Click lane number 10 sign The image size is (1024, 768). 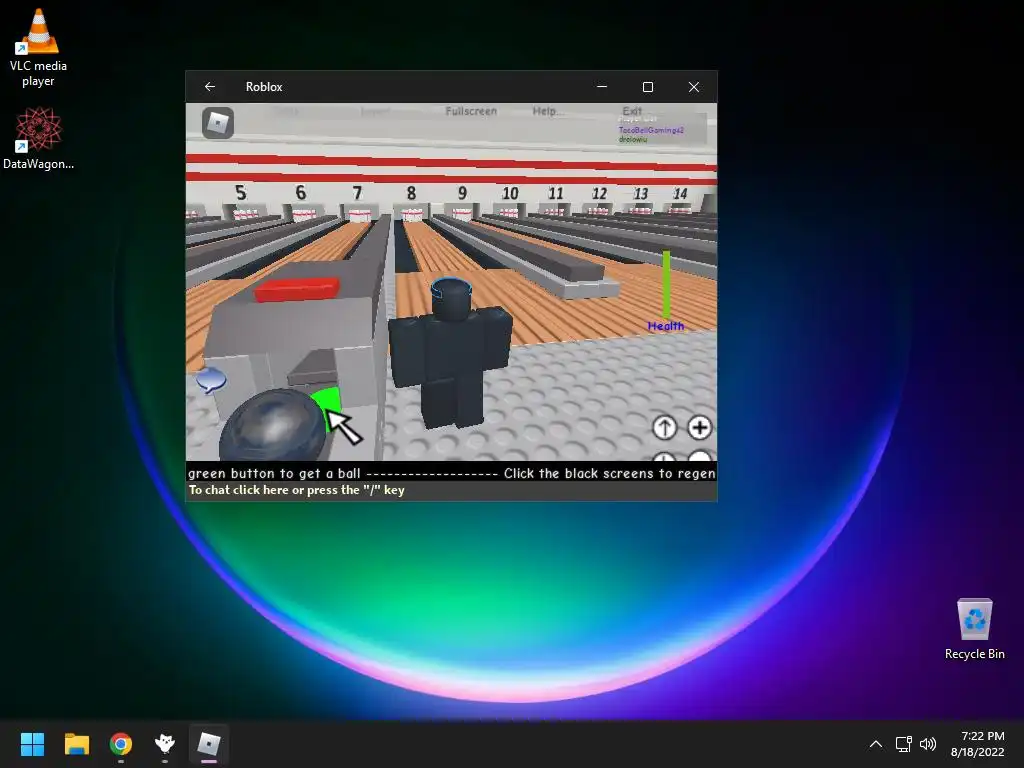pos(510,193)
